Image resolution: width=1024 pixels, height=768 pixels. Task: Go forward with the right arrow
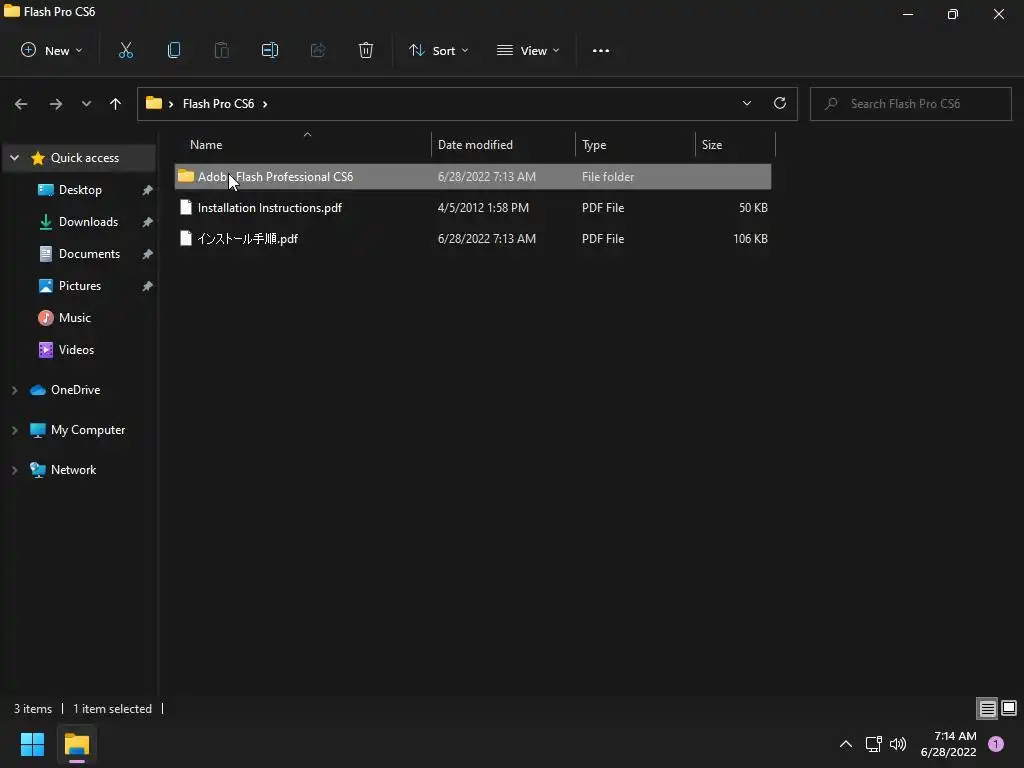(56, 104)
